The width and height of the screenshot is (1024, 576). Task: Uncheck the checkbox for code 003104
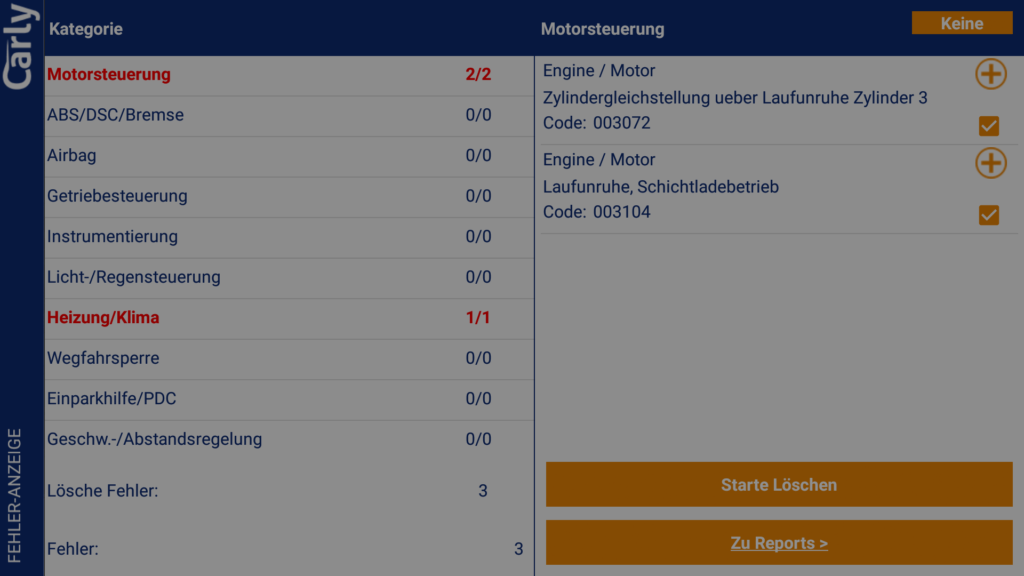(x=989, y=215)
